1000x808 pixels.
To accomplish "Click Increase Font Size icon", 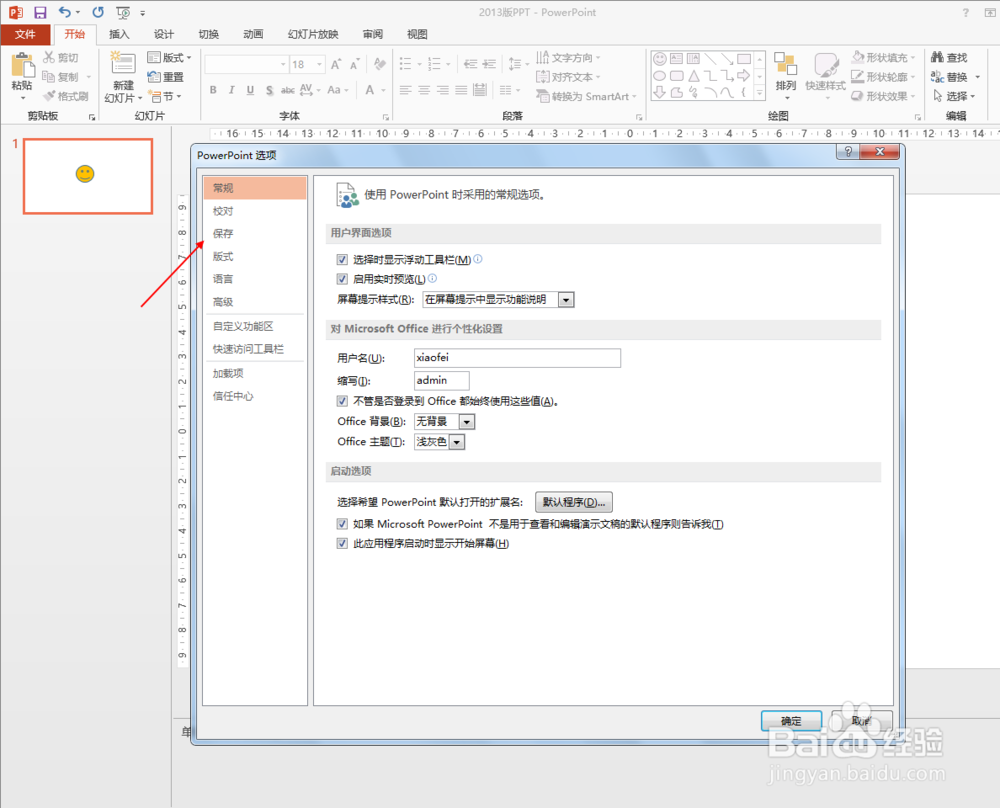I will tap(336, 64).
